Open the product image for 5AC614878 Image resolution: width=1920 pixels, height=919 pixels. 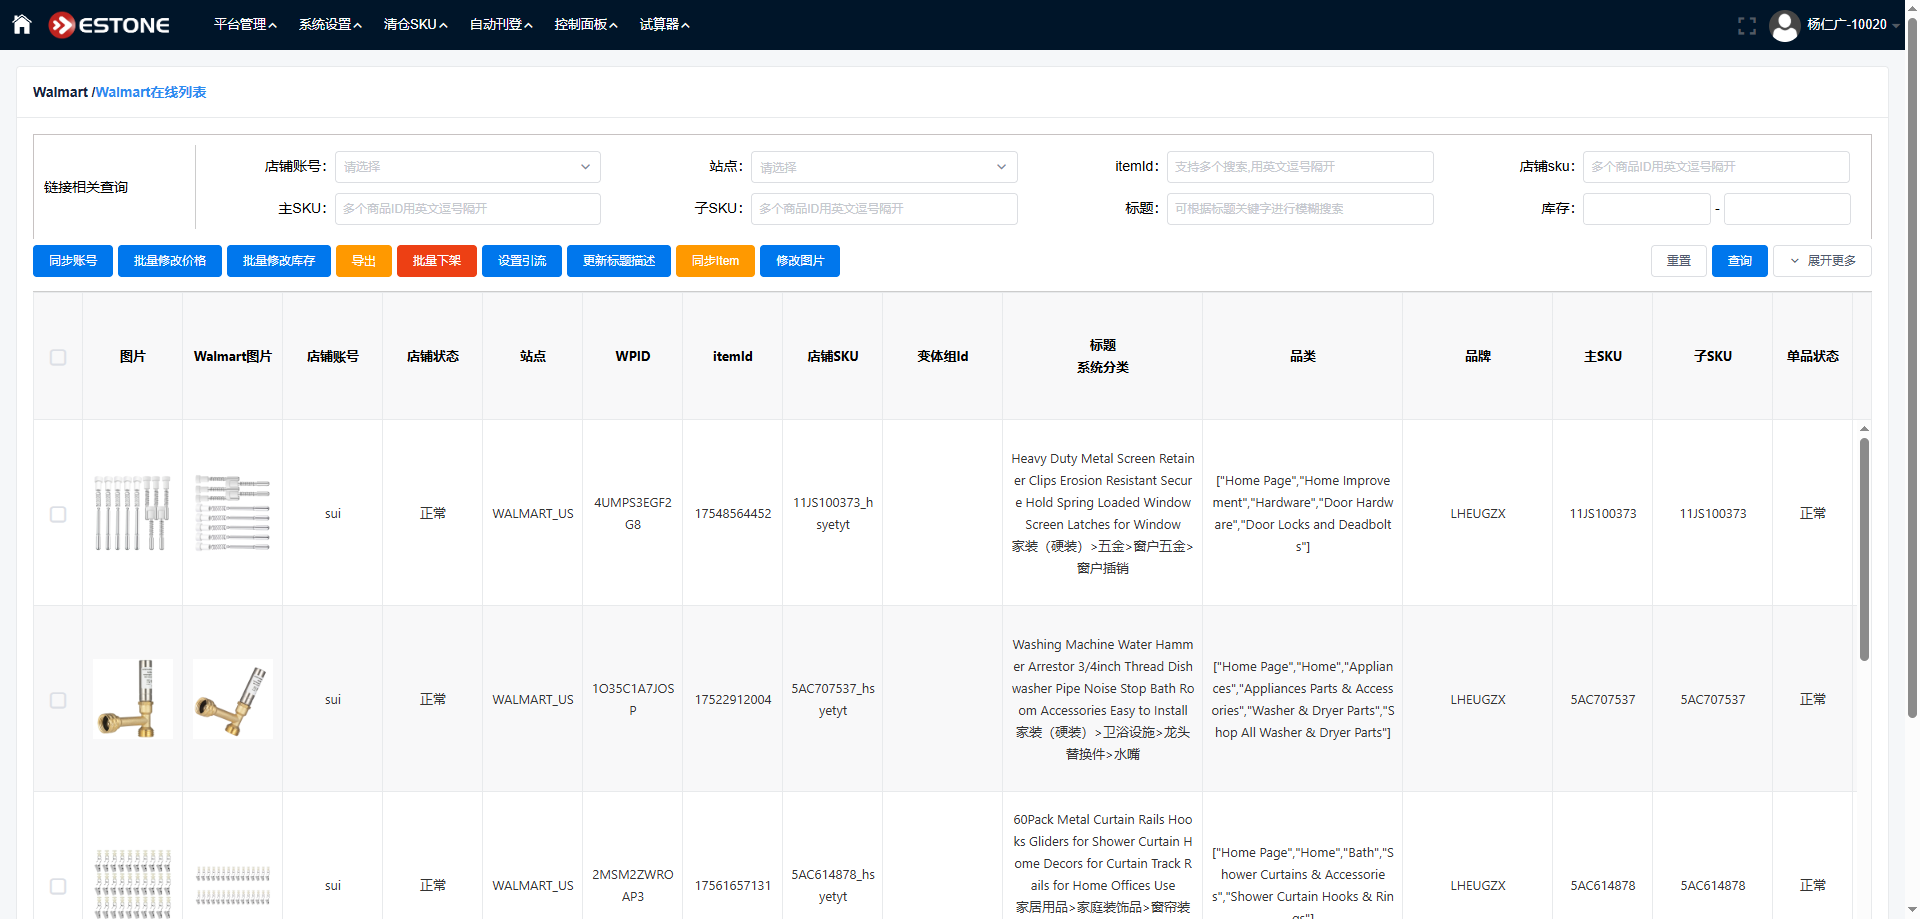coord(133,883)
